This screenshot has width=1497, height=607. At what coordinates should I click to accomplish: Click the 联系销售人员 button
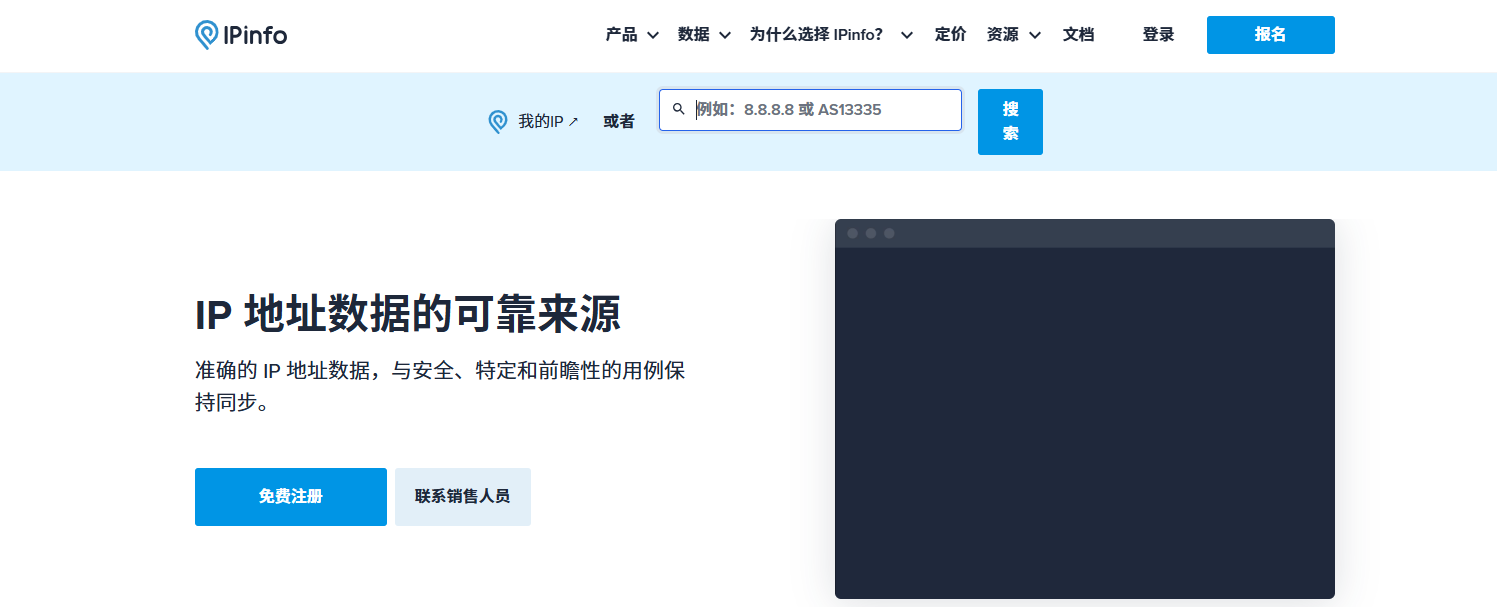462,497
